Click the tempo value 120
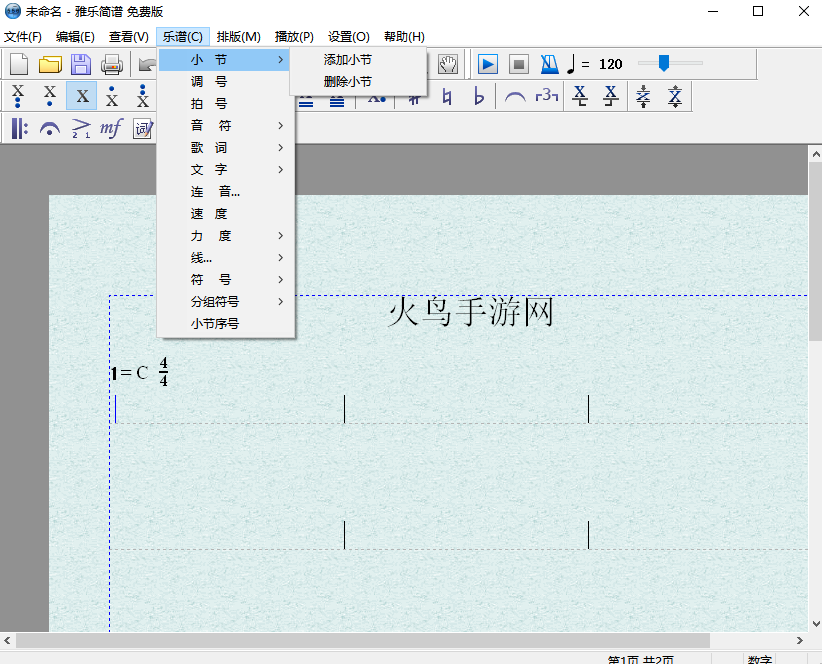 click(x=610, y=64)
